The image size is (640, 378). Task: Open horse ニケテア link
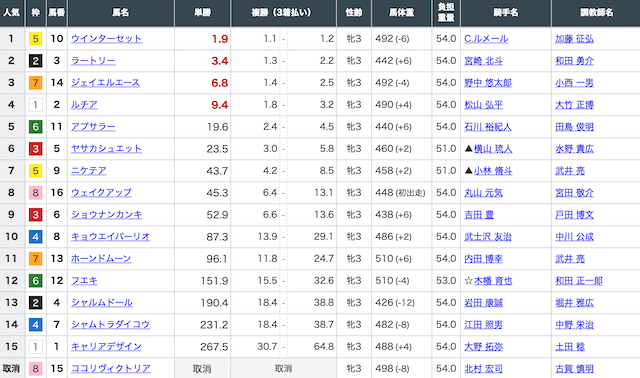[x=89, y=171]
